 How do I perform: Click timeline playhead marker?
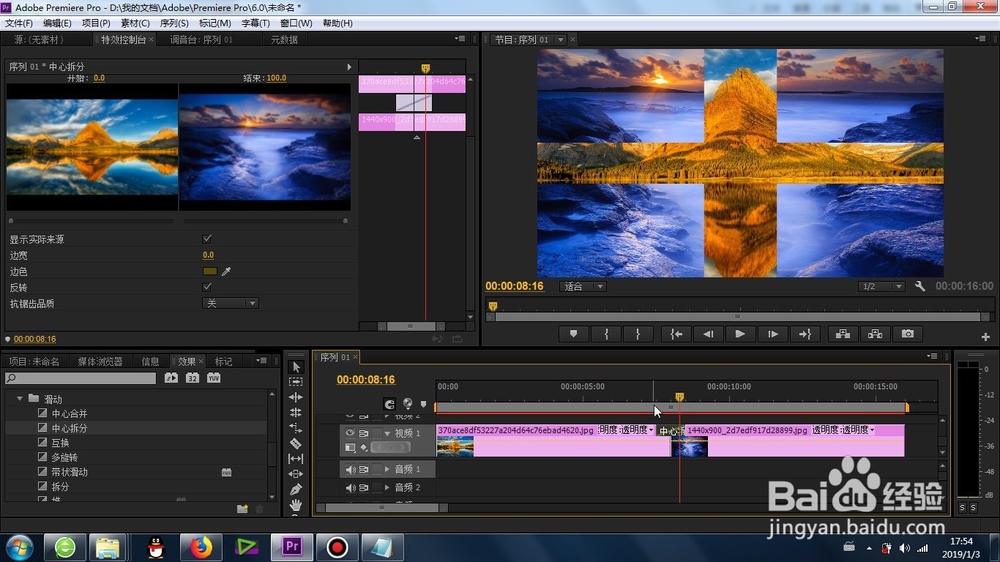click(680, 397)
